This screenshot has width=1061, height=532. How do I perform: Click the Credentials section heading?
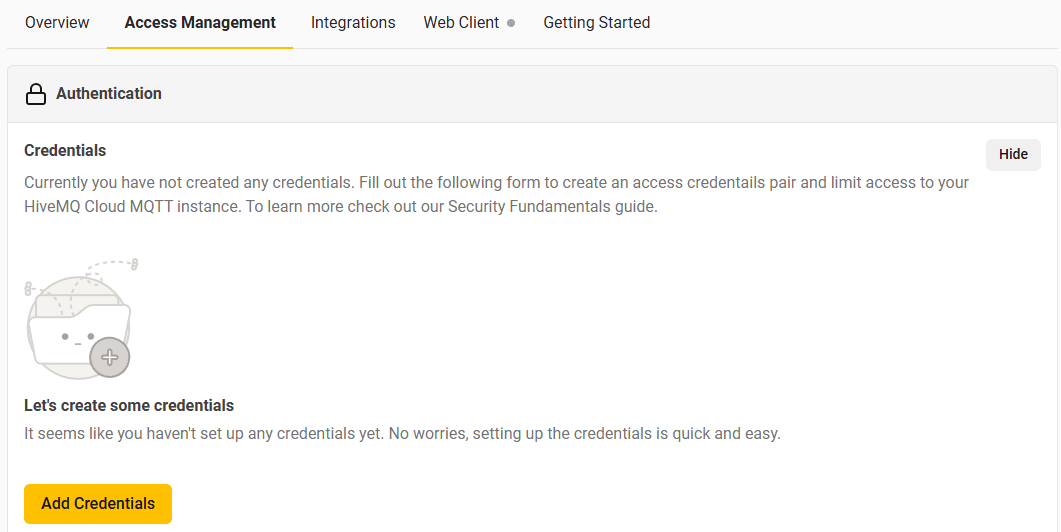[65, 151]
